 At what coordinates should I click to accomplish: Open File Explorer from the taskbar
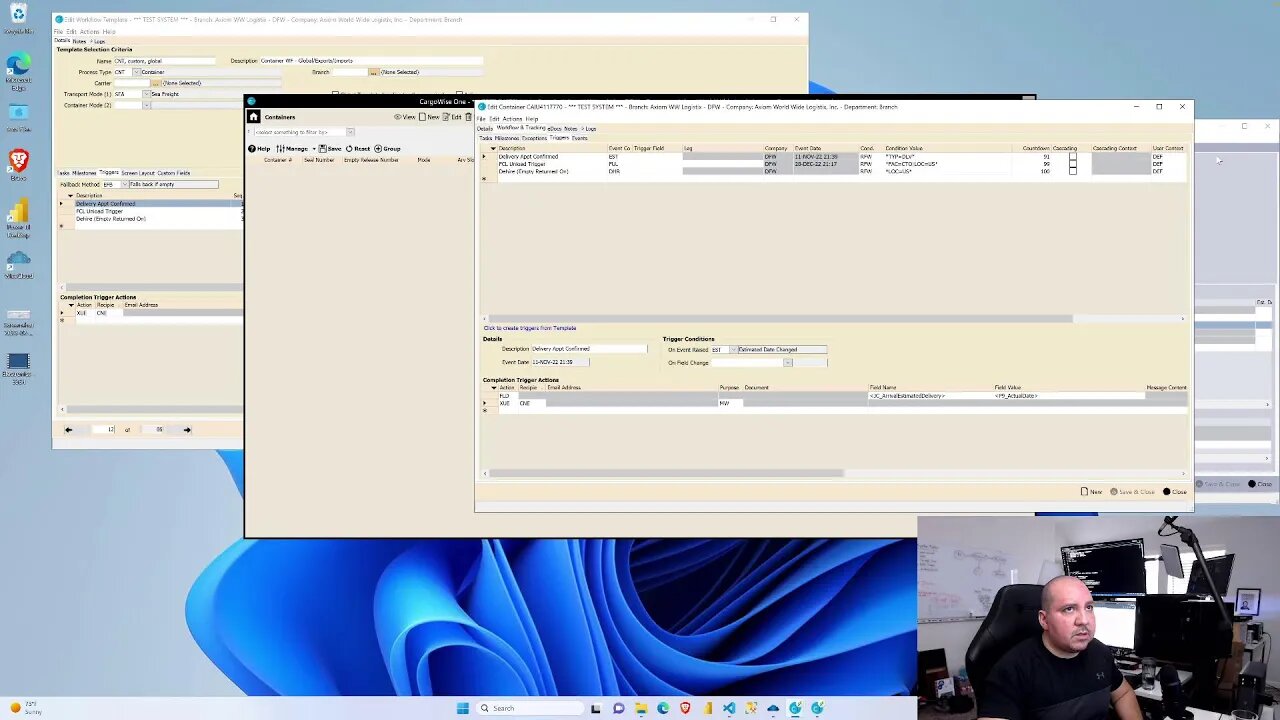tap(641, 708)
